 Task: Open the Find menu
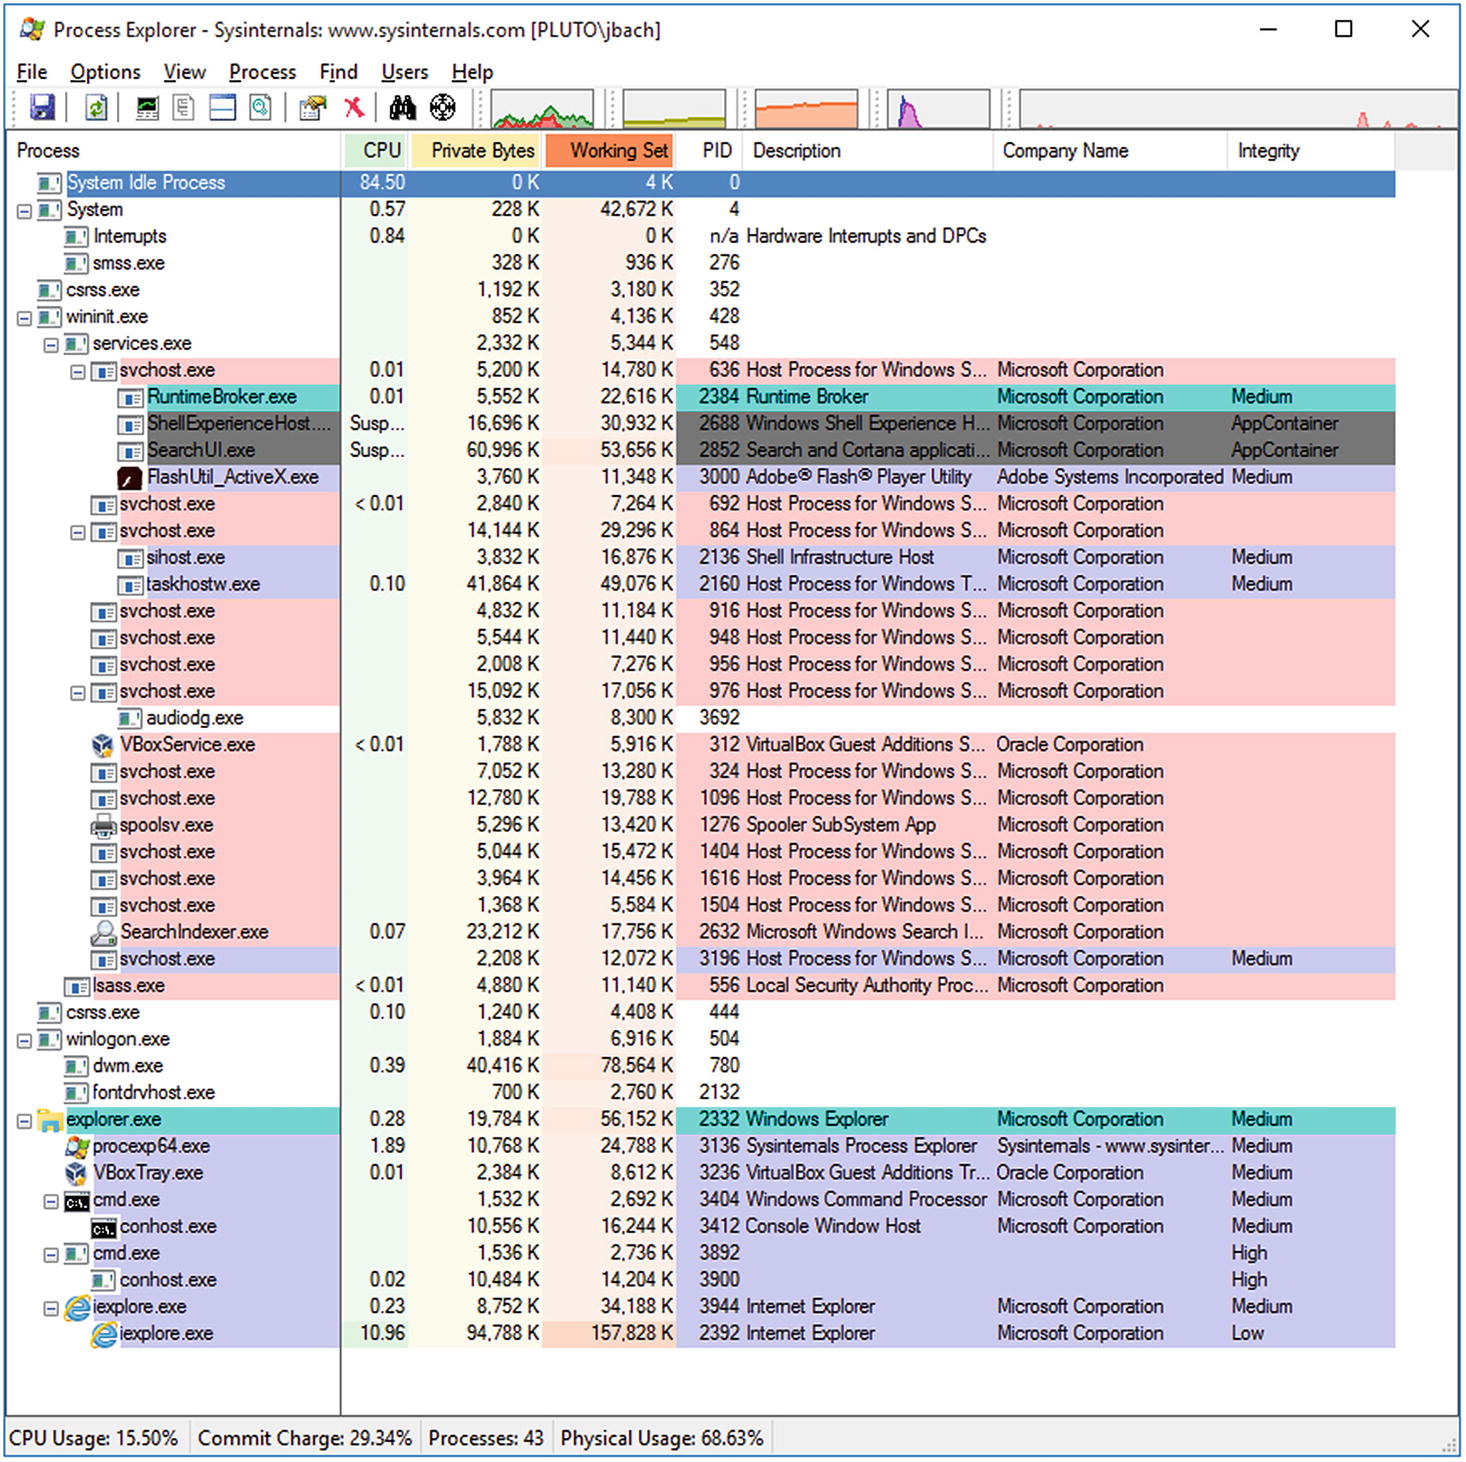(338, 72)
